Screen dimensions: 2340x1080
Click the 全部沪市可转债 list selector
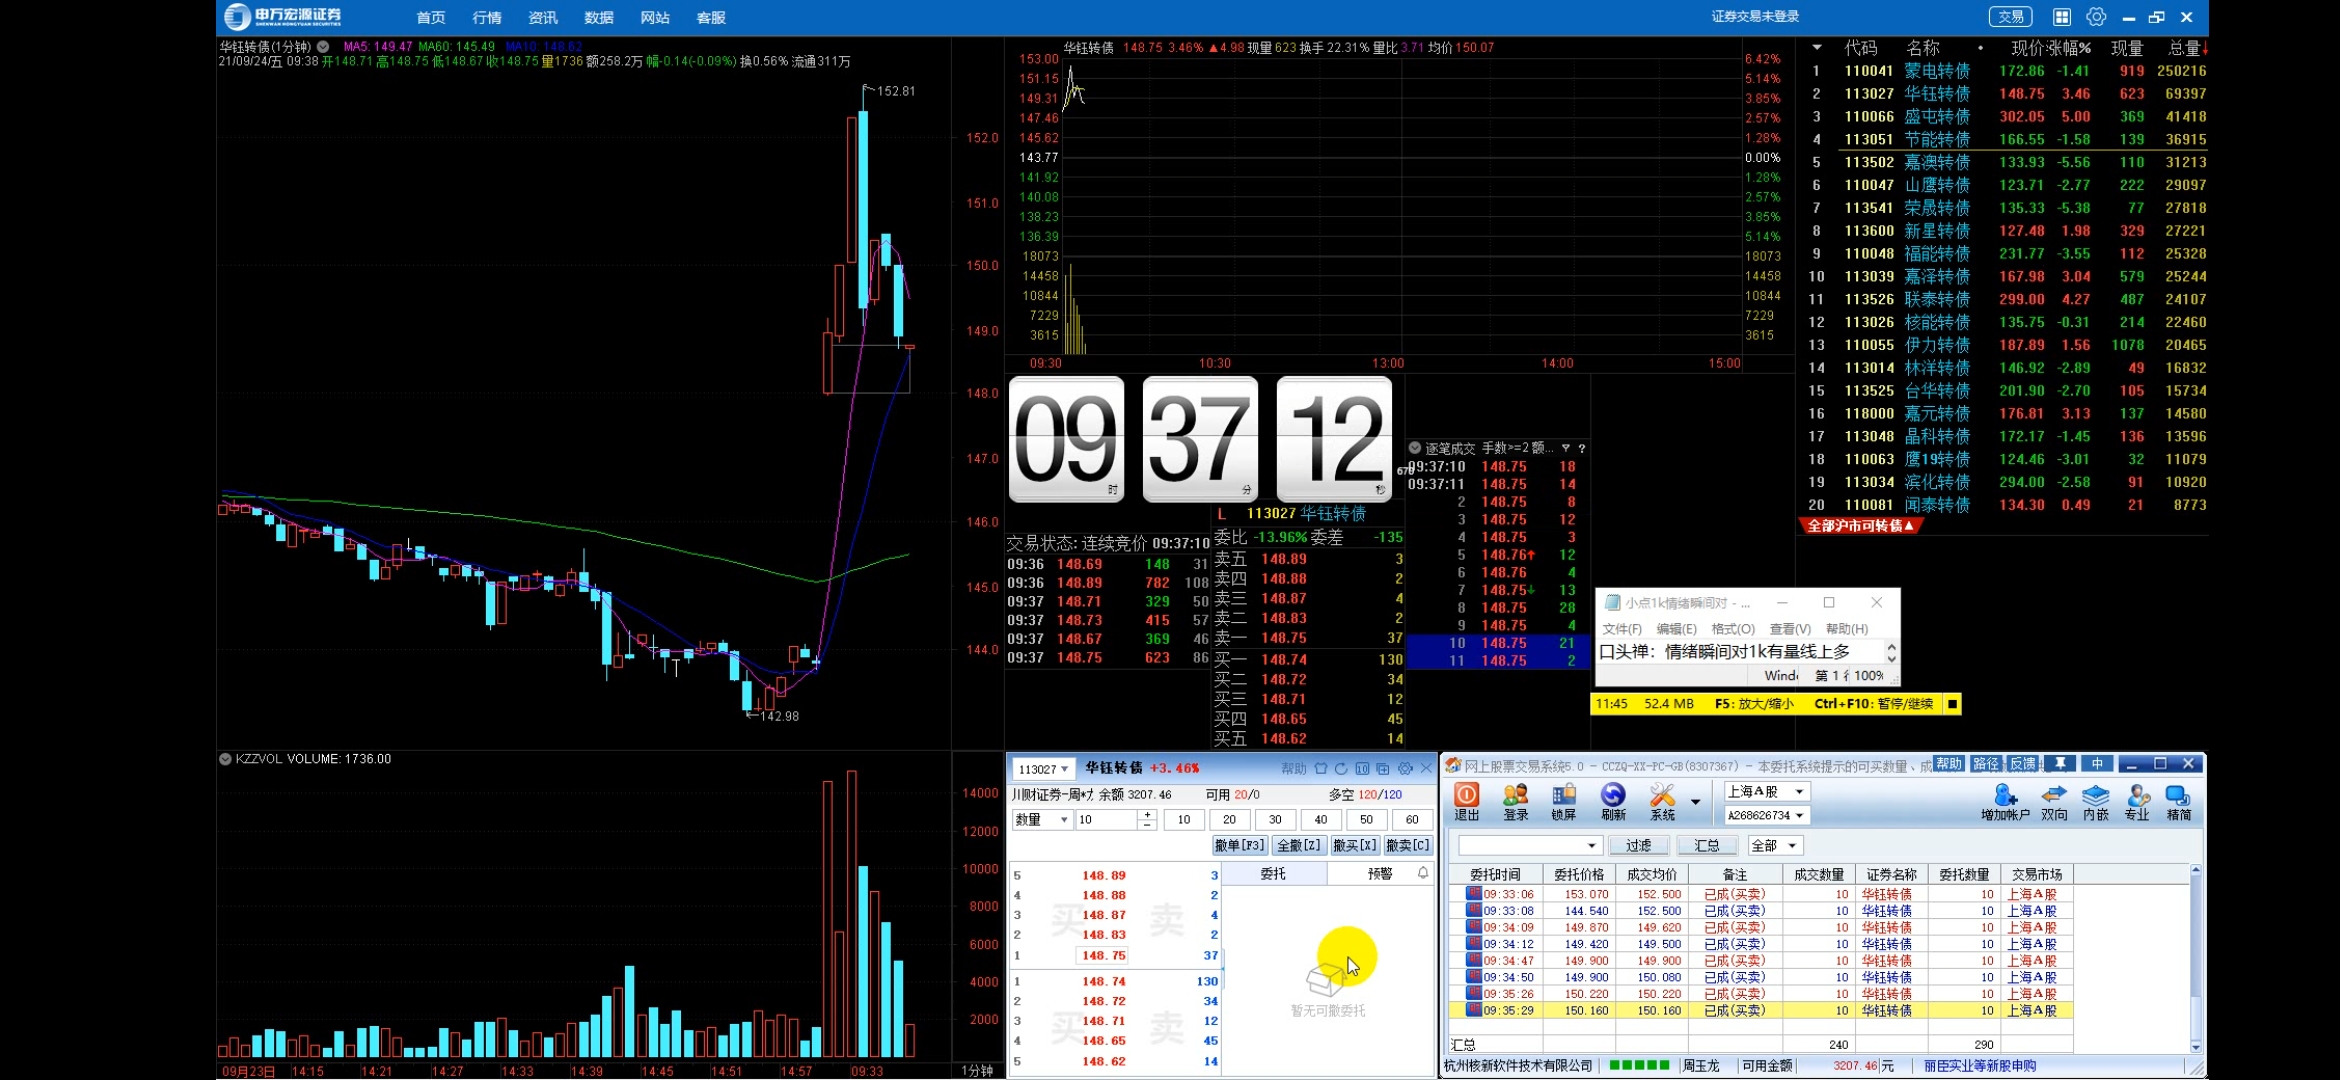point(1861,526)
